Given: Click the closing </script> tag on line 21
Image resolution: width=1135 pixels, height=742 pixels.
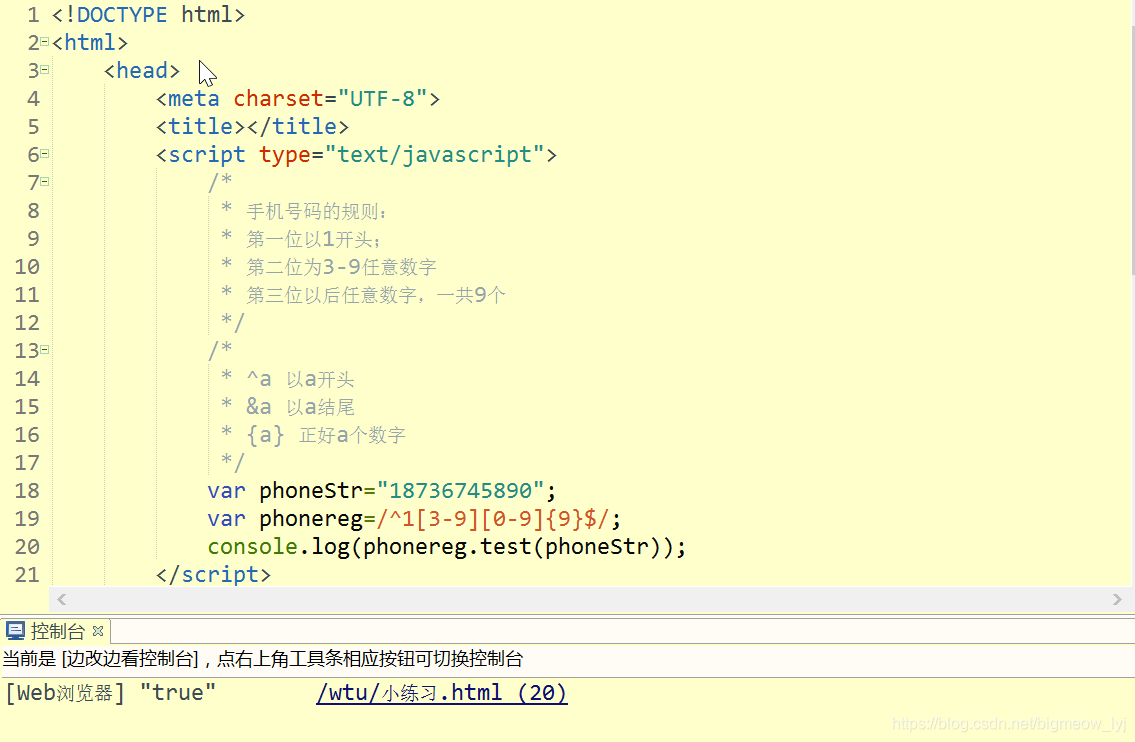Looking at the screenshot, I should tap(214, 575).
